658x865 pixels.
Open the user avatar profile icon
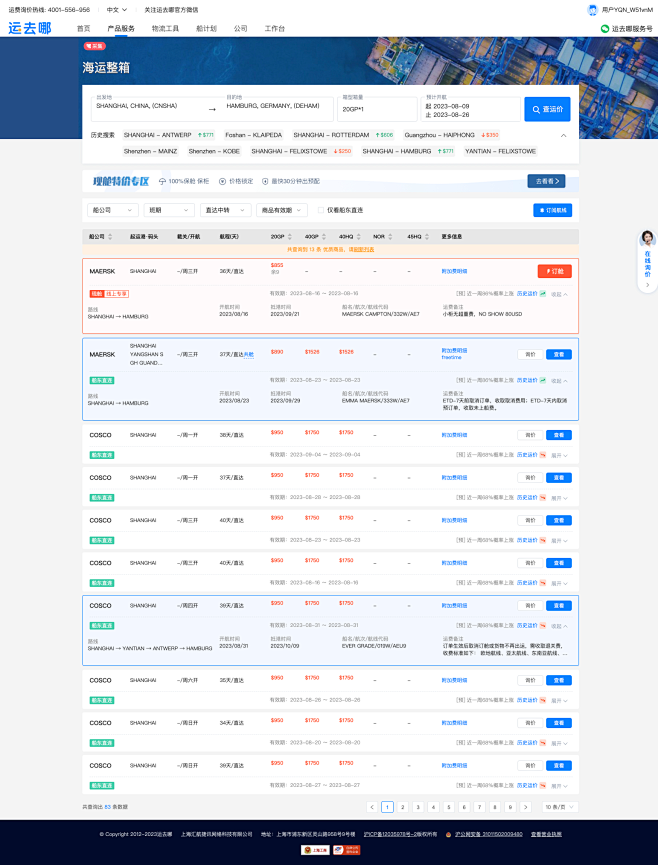592,10
